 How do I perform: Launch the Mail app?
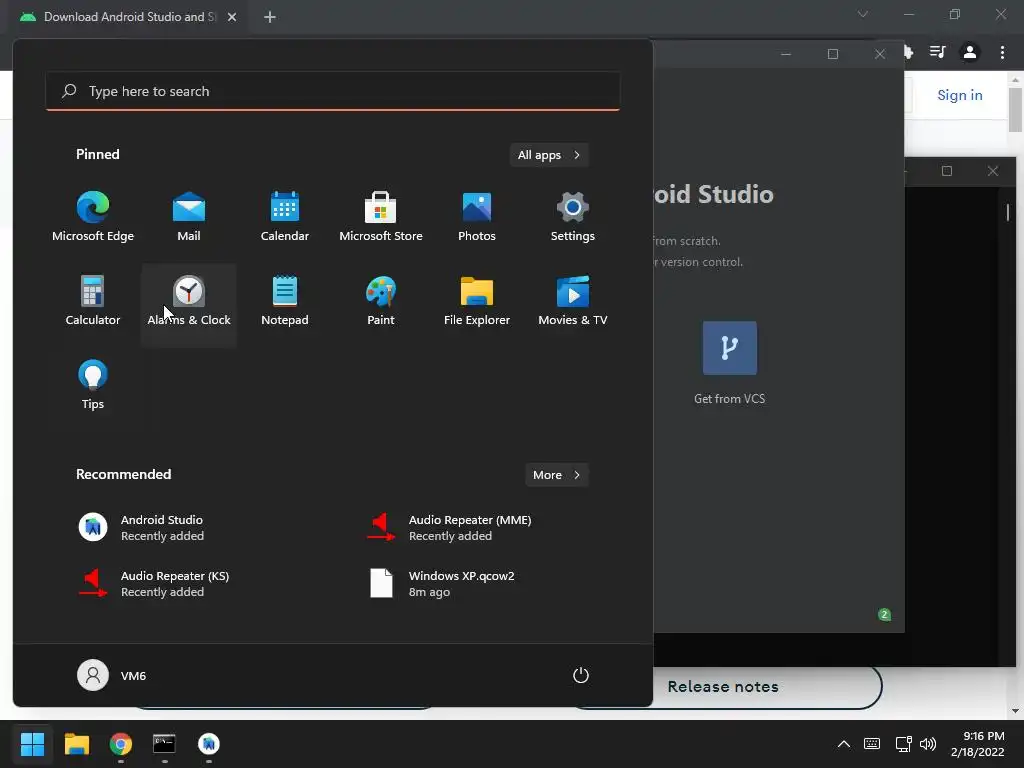point(189,217)
